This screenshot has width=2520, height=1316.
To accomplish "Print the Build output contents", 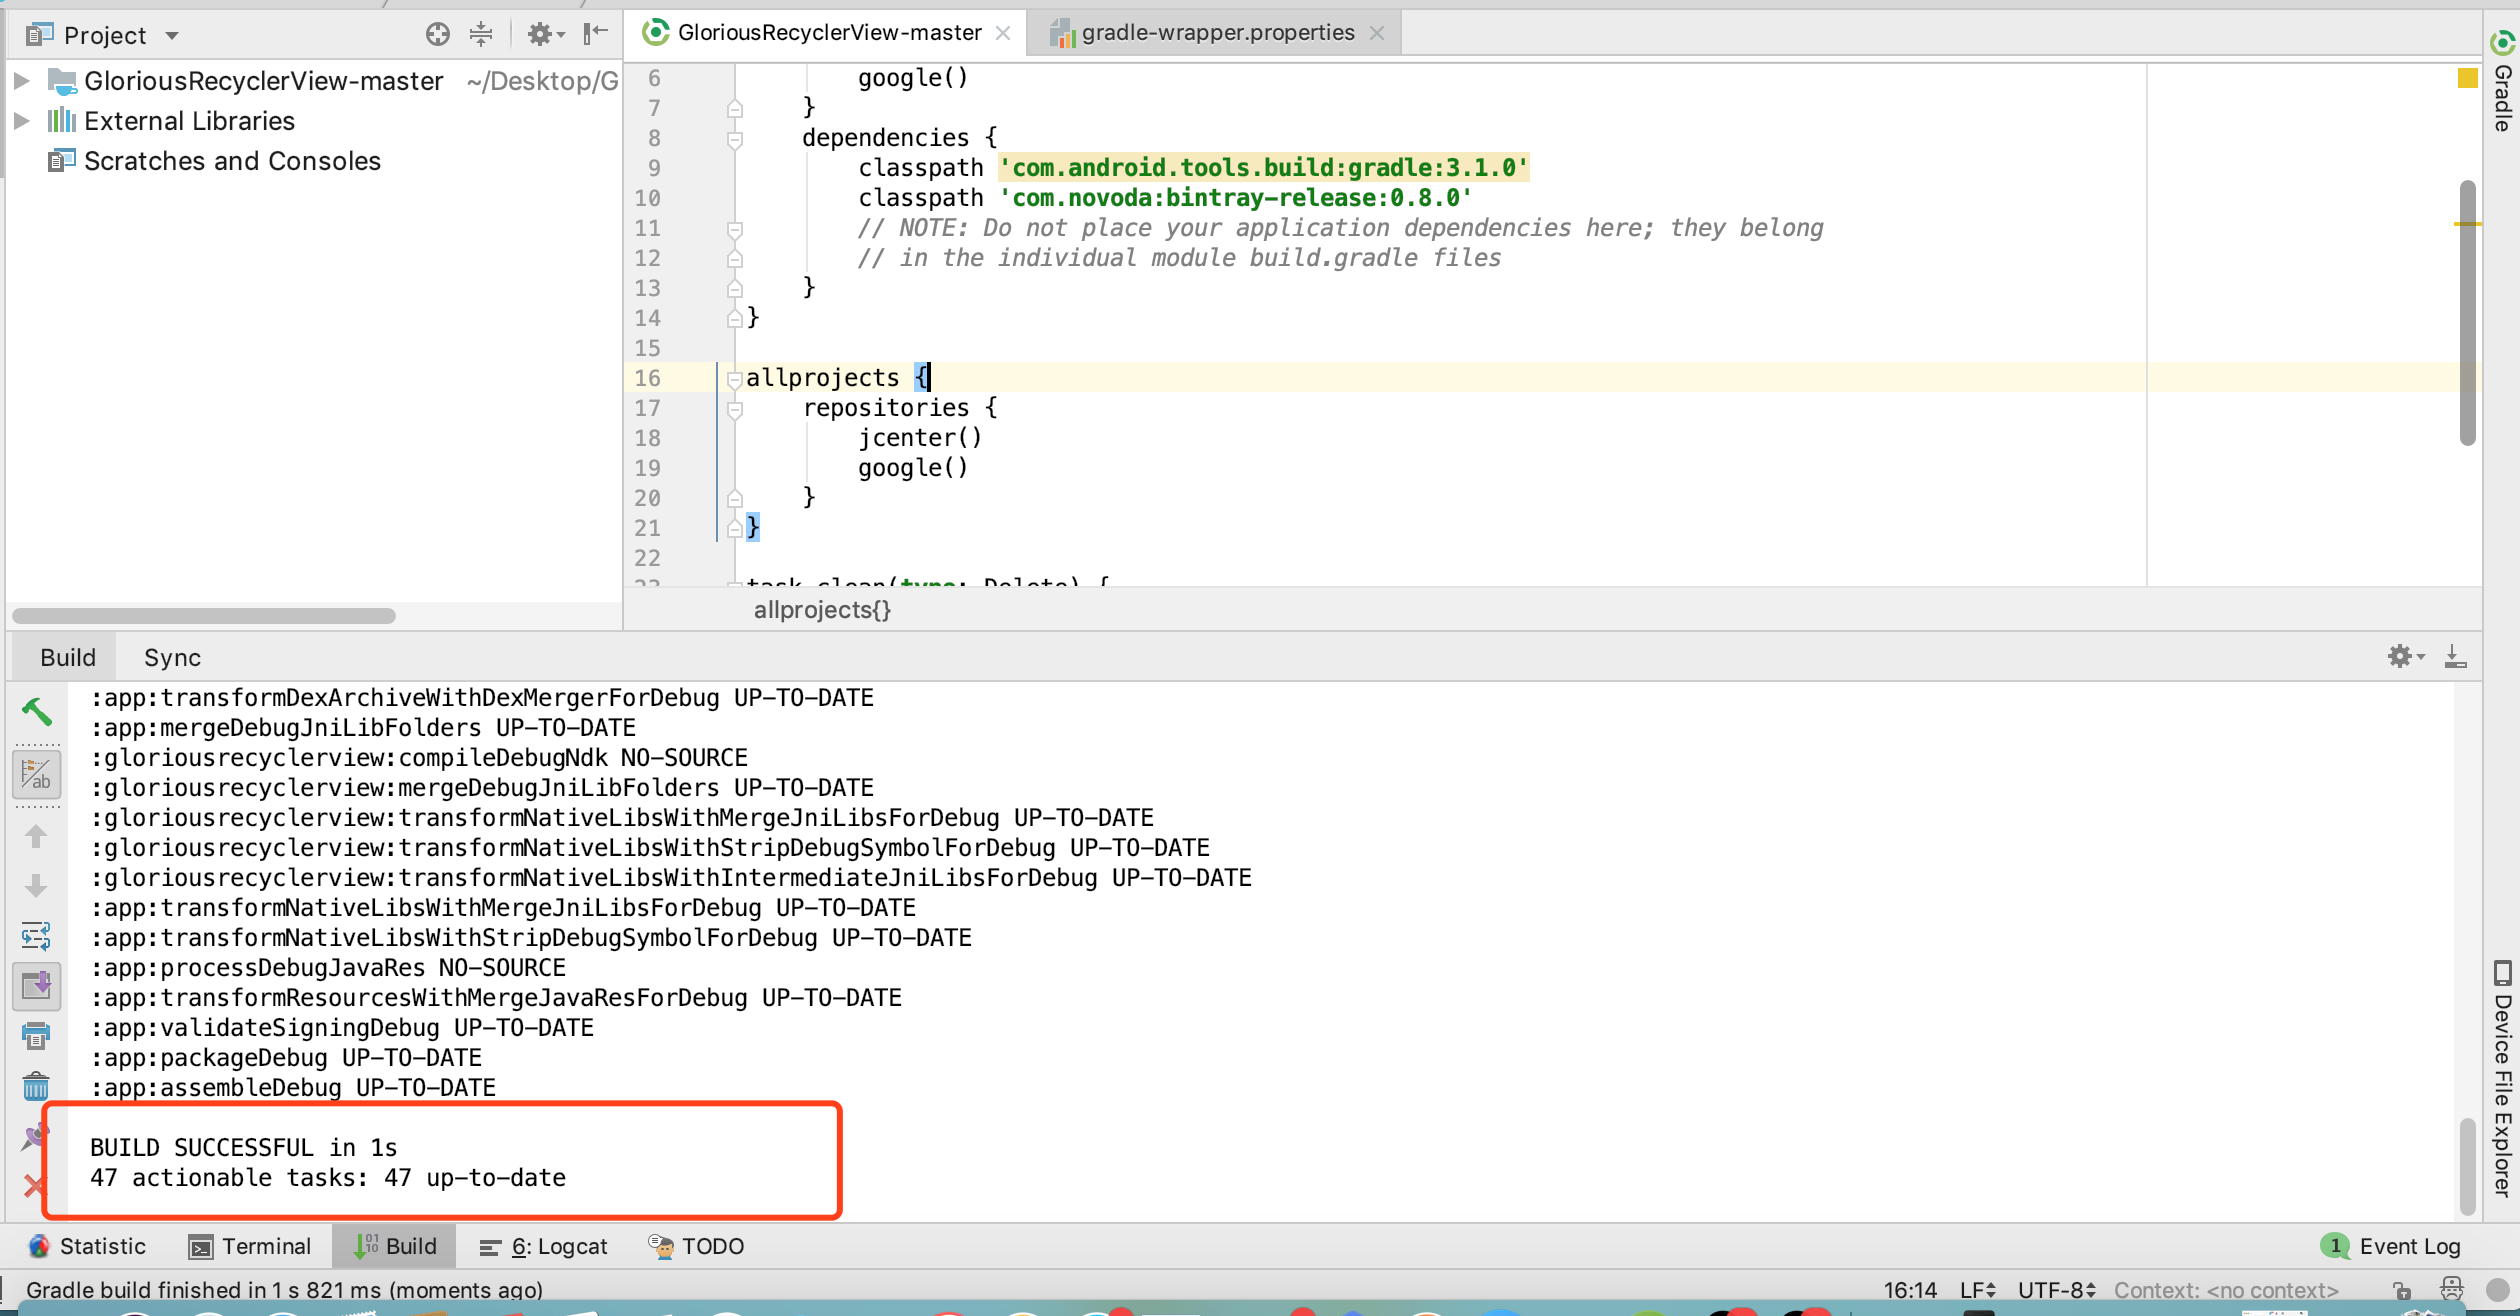I will 37,1036.
